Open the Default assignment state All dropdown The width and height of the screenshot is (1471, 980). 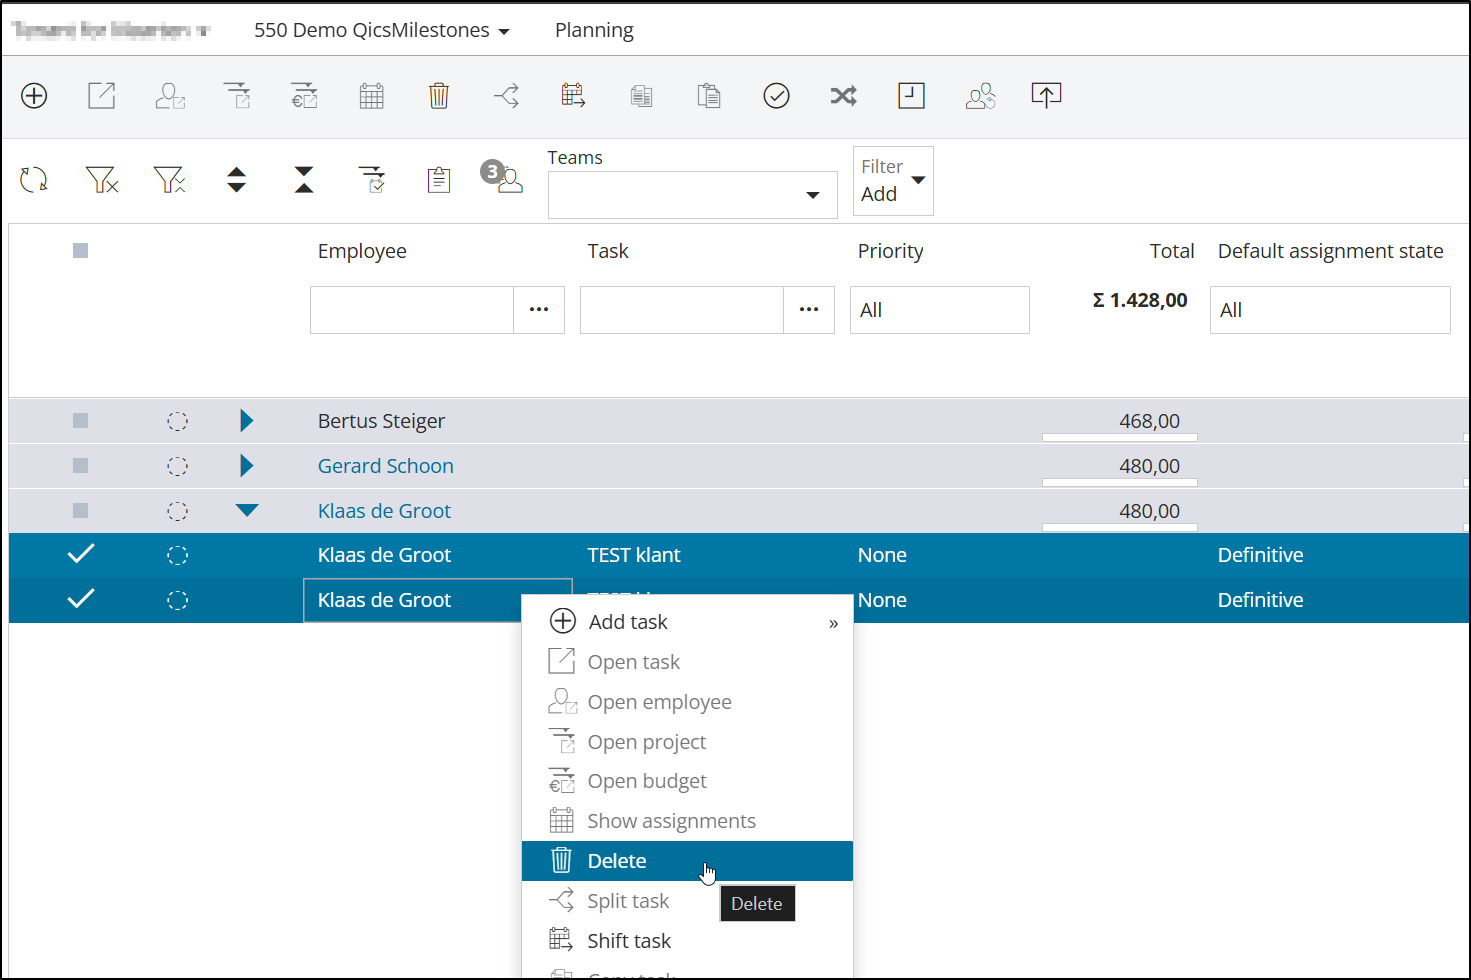(1330, 310)
